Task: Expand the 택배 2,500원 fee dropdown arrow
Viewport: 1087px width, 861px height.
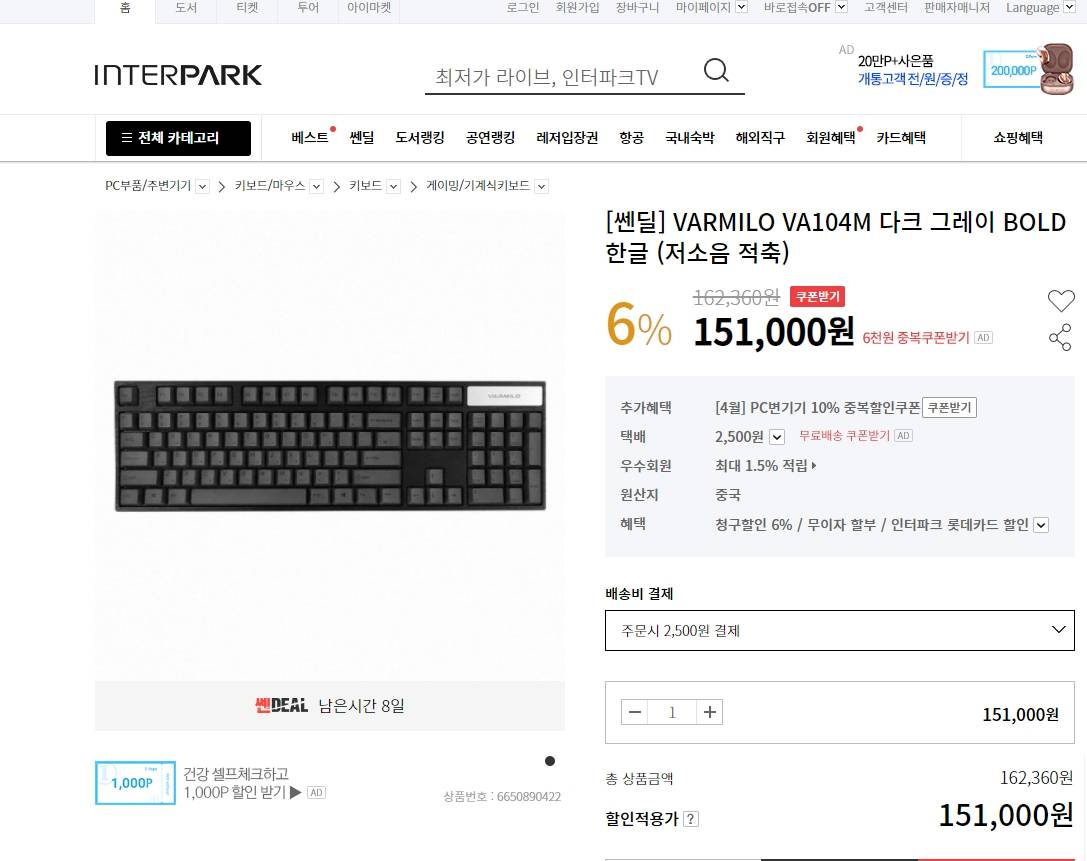Action: pyautogui.click(x=777, y=437)
